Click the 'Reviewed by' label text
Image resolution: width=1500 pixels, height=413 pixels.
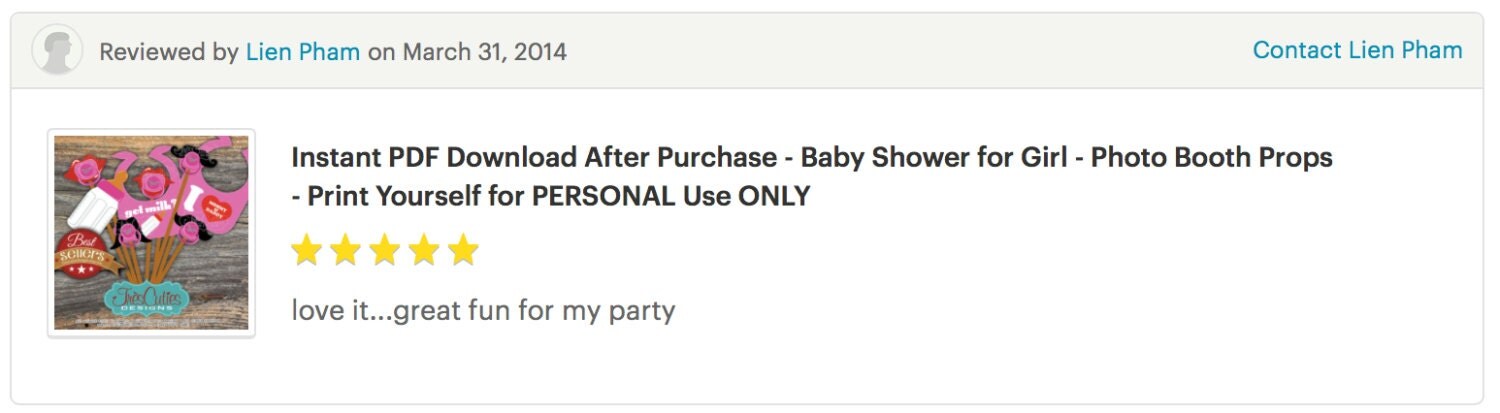(x=168, y=51)
